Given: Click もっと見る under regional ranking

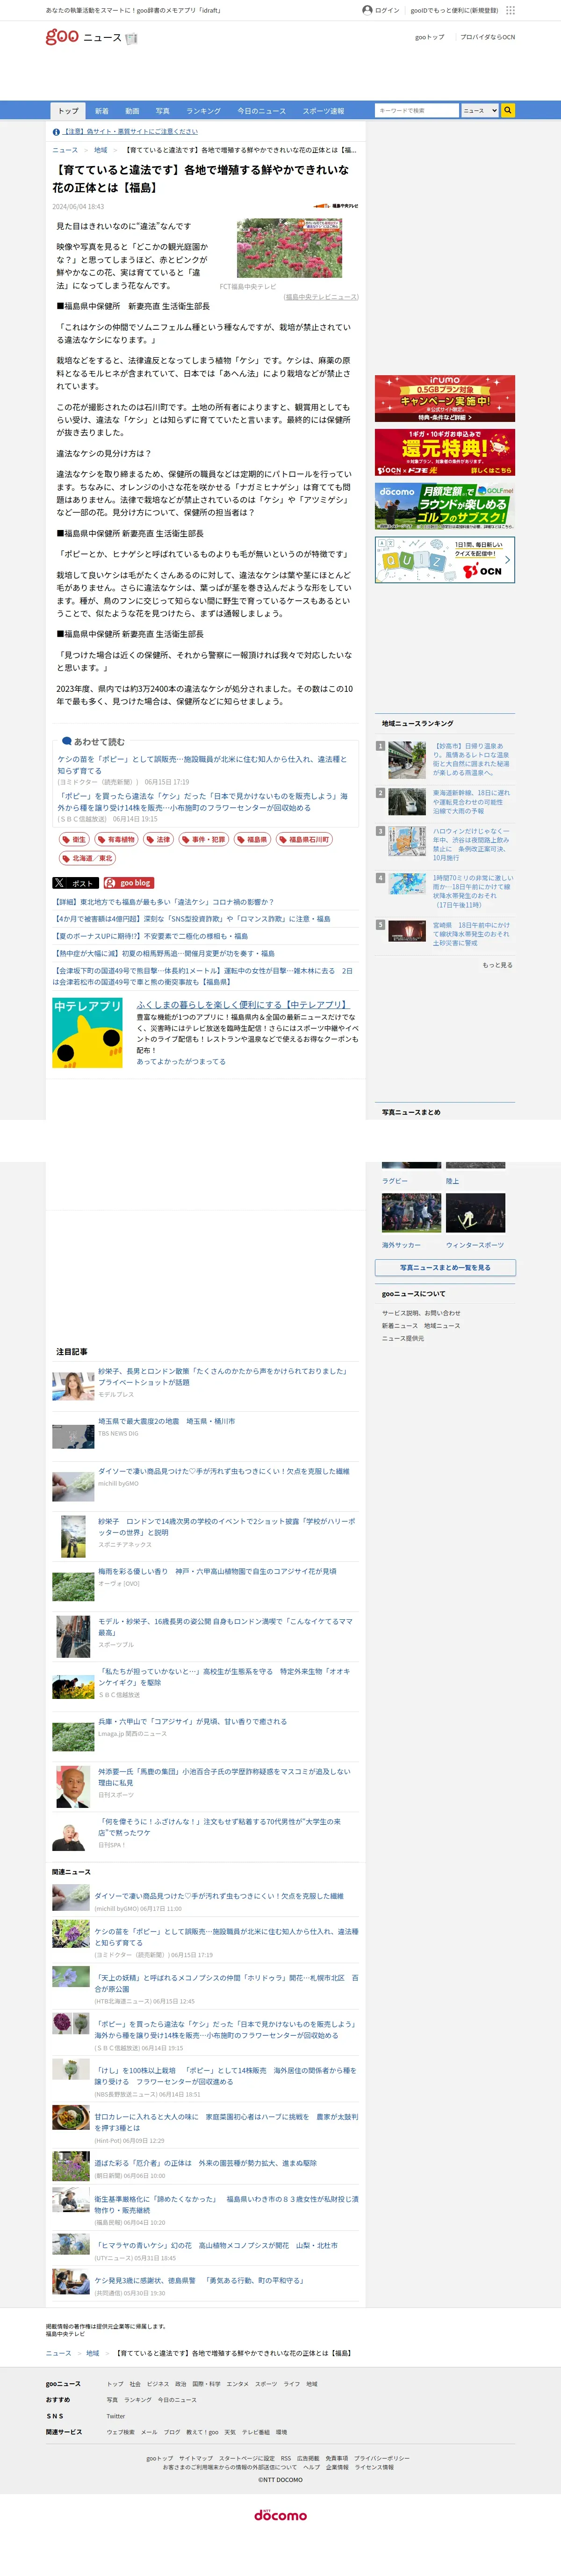Looking at the screenshot, I should click(x=497, y=965).
